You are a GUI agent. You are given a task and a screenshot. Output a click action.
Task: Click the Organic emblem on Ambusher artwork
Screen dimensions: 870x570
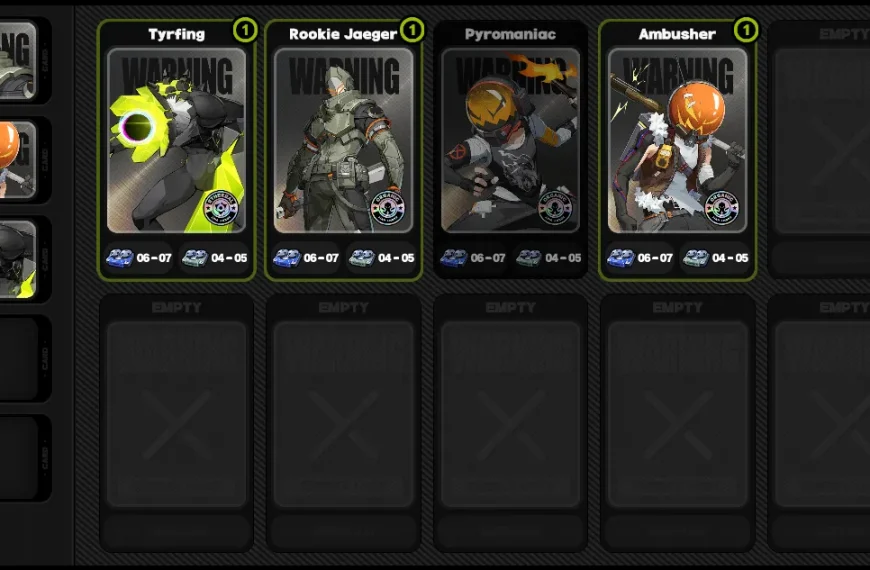722,208
